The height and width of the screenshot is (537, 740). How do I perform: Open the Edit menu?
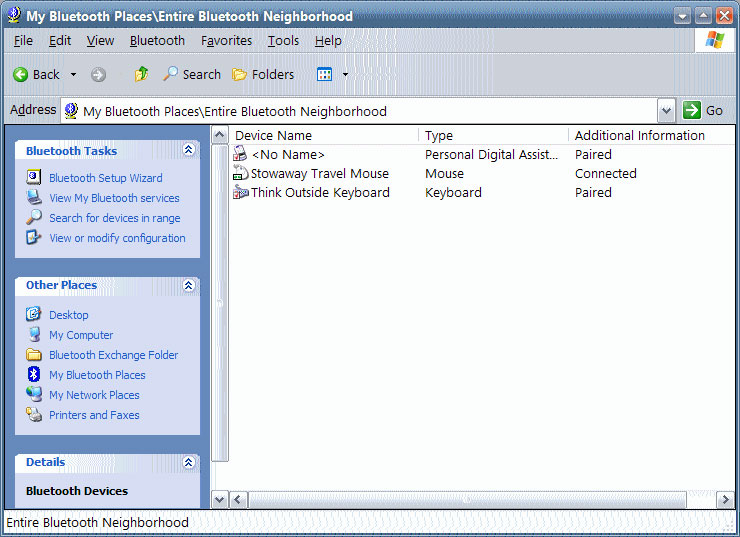click(x=60, y=41)
